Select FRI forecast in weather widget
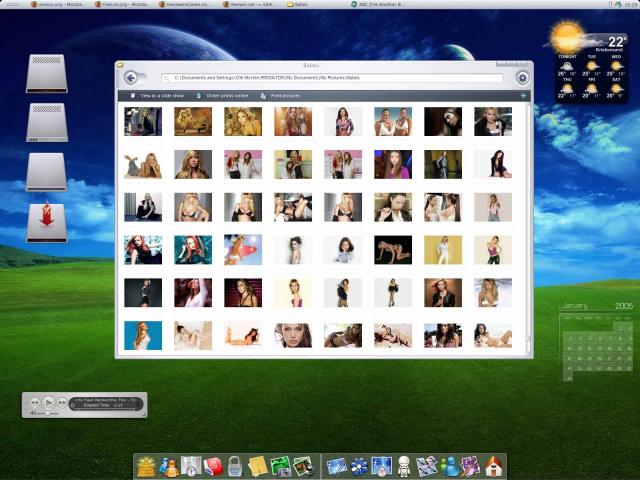 tap(591, 88)
